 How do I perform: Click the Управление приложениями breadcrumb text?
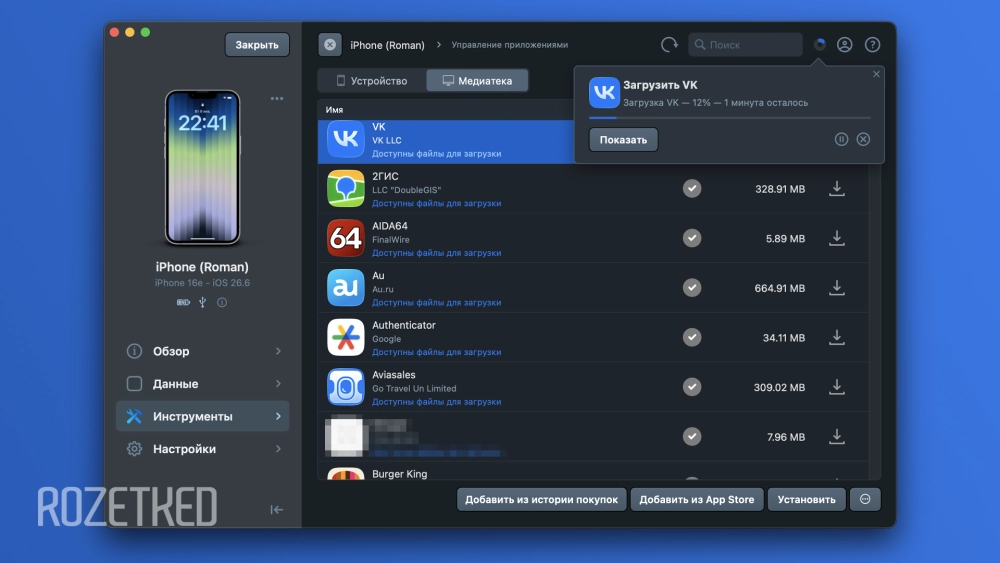pos(510,45)
